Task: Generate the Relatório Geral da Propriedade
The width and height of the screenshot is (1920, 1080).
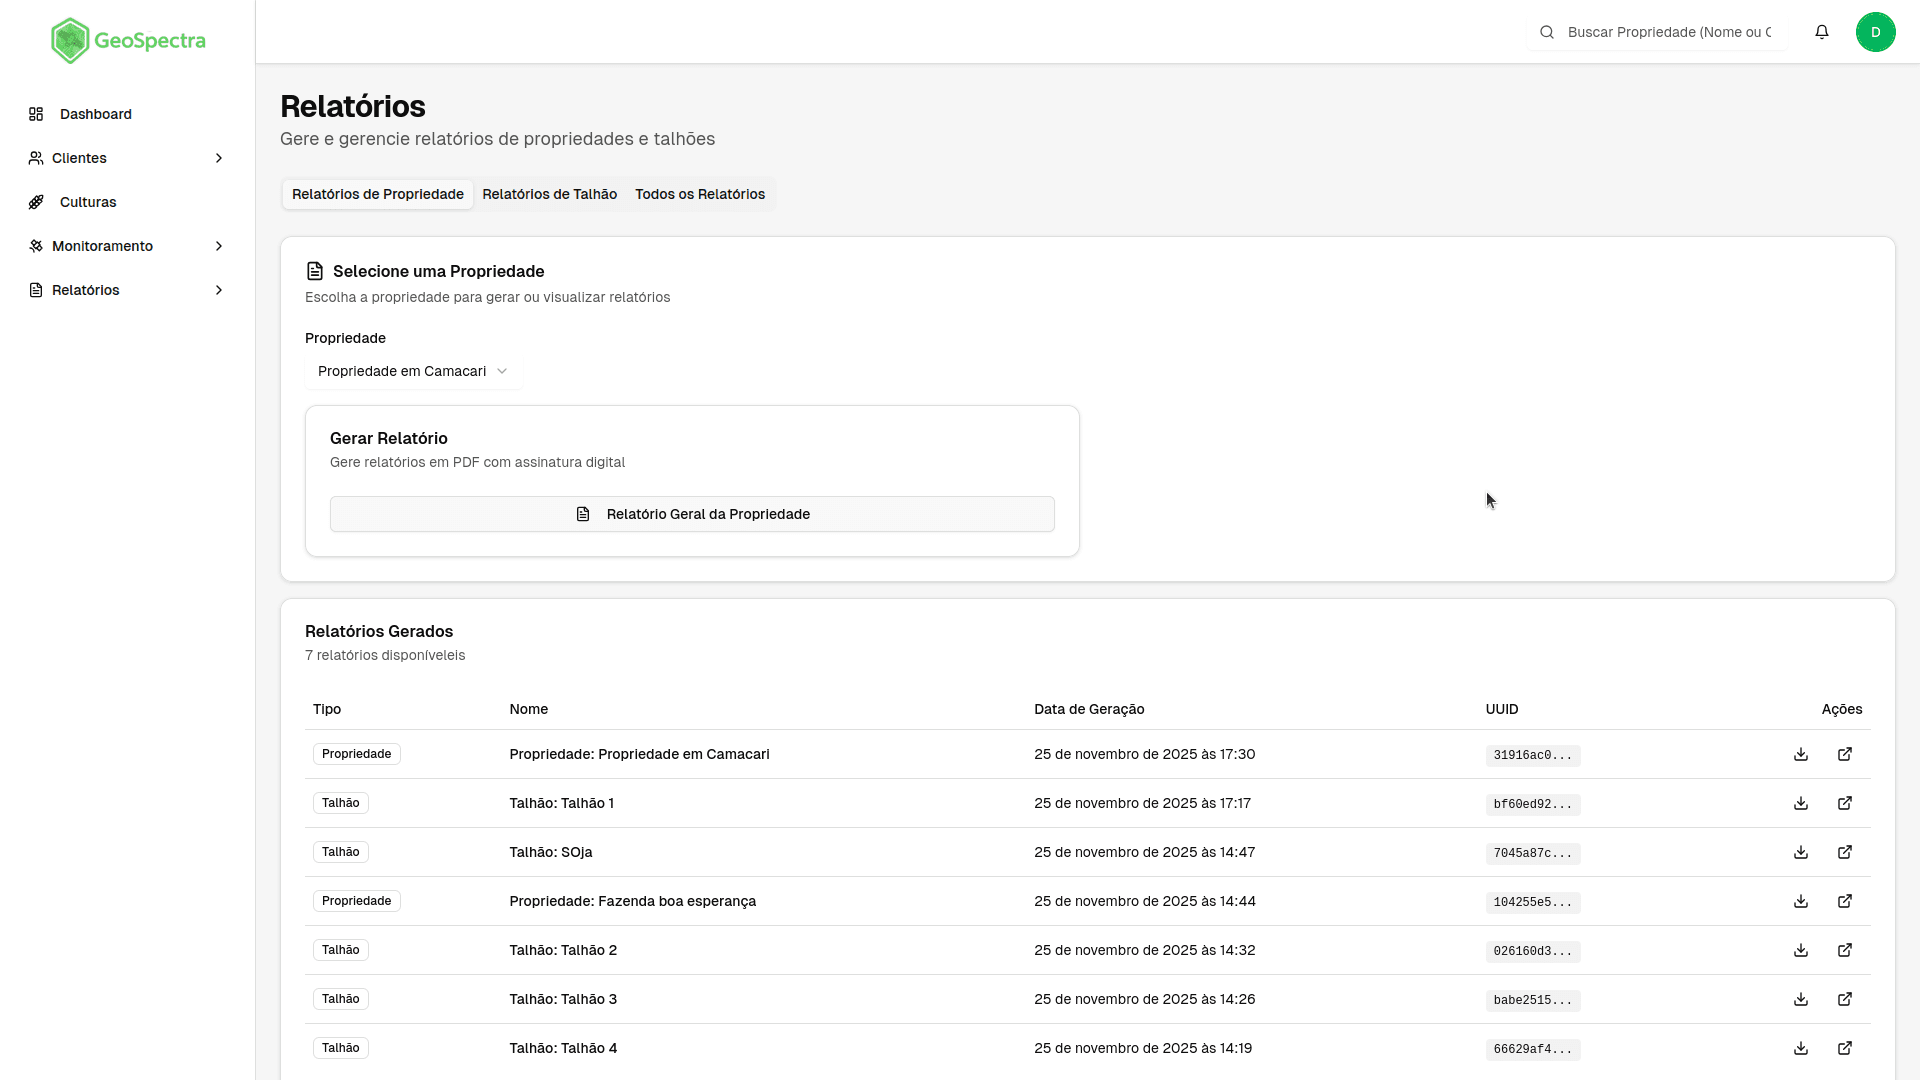Action: [691, 513]
